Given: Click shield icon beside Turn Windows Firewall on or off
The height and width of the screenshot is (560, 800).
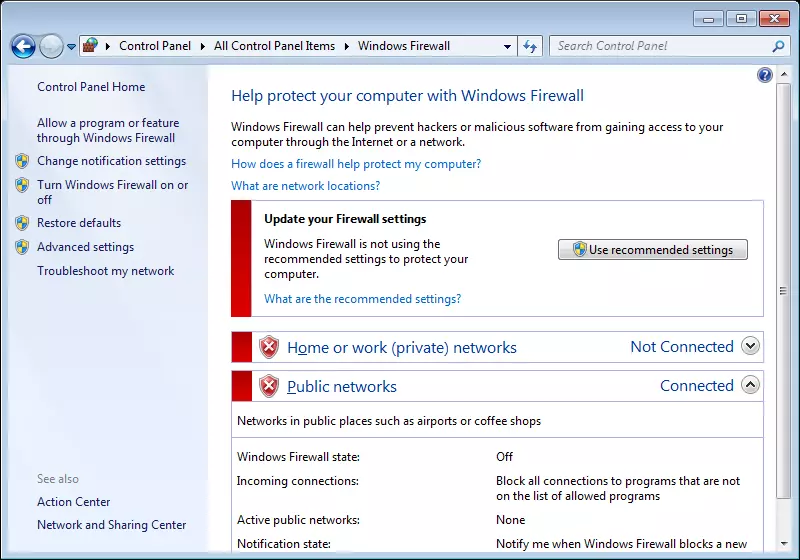Looking at the screenshot, I should pos(22,185).
